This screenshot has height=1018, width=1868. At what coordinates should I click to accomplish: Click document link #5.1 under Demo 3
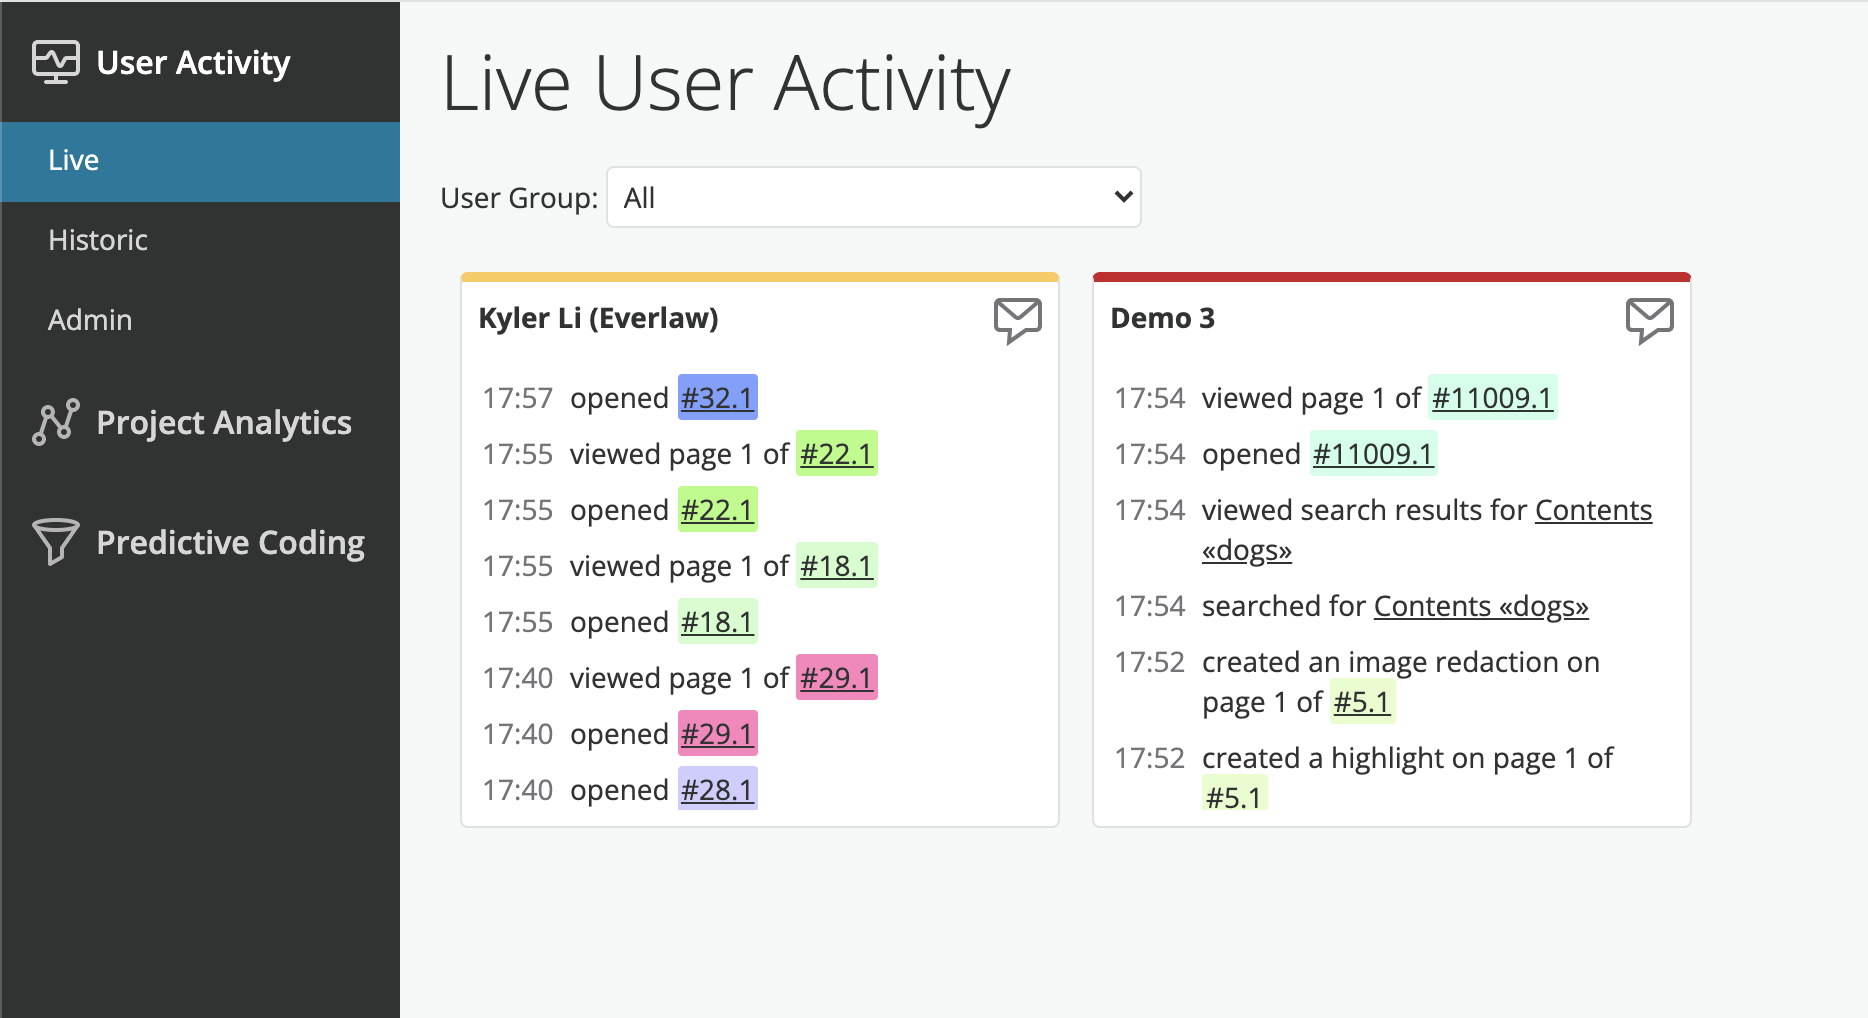click(1361, 701)
